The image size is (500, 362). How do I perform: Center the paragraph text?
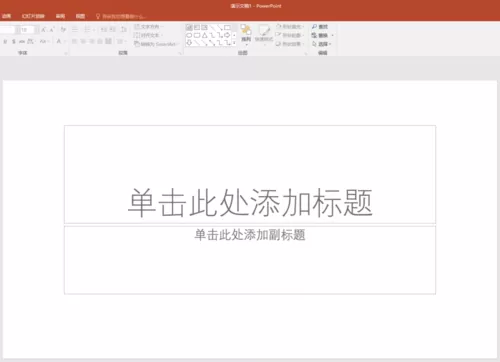coord(83,41)
